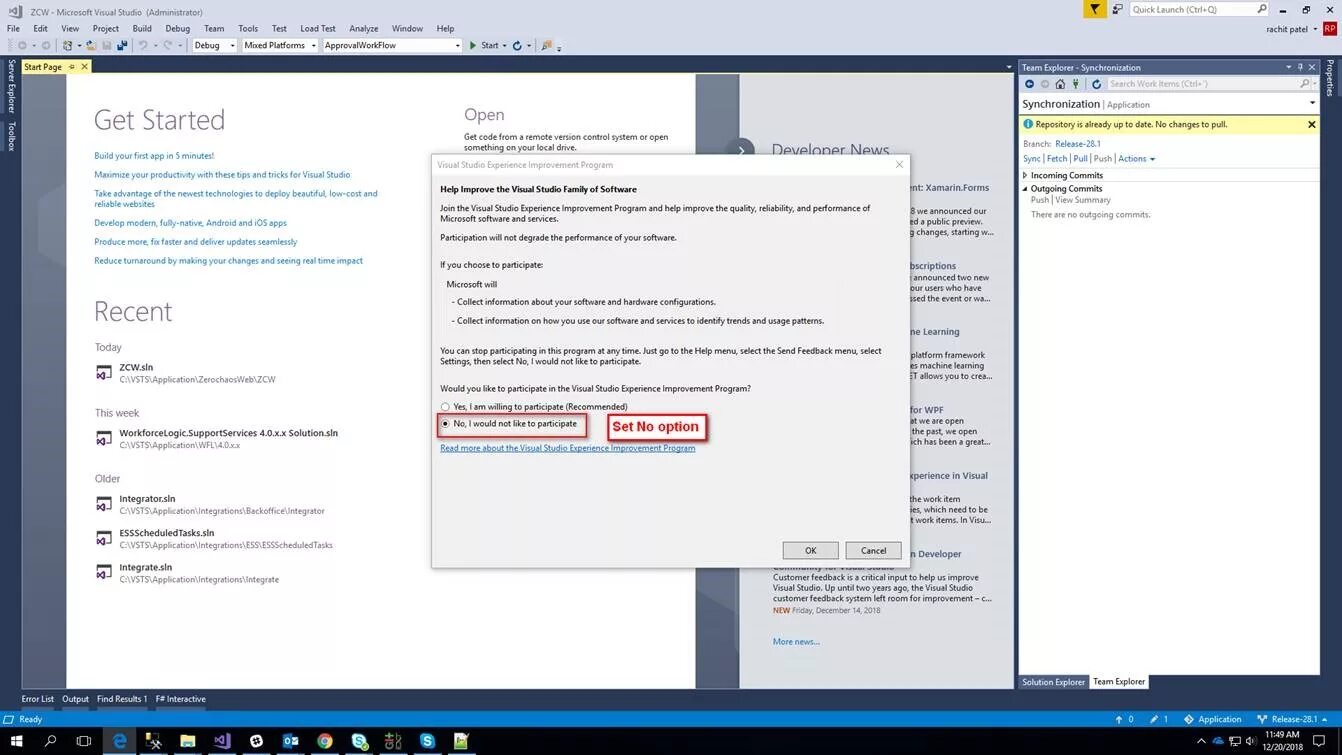Open the Error List tab
Viewport: 1342px width, 755px height.
pos(38,699)
